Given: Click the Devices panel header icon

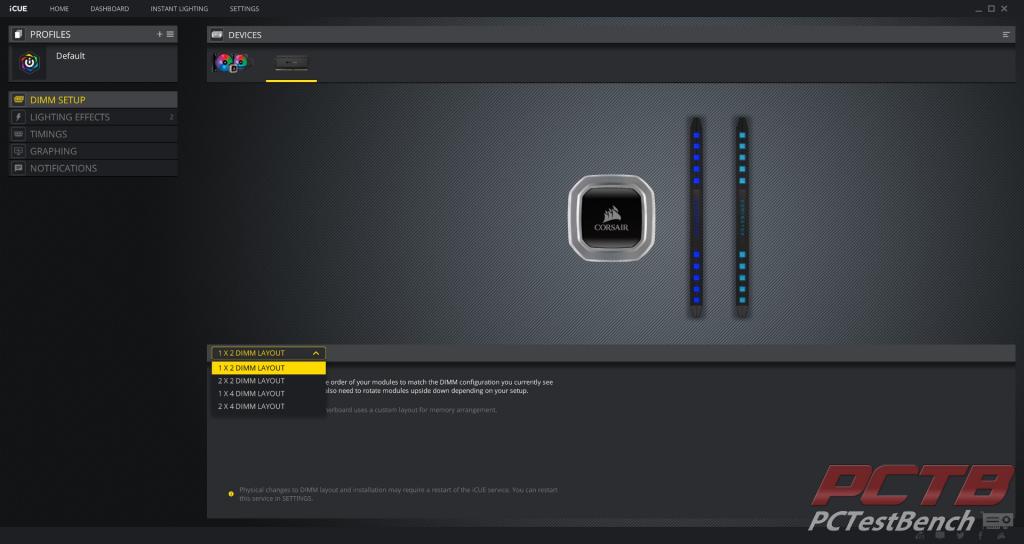Looking at the screenshot, I should pos(217,35).
